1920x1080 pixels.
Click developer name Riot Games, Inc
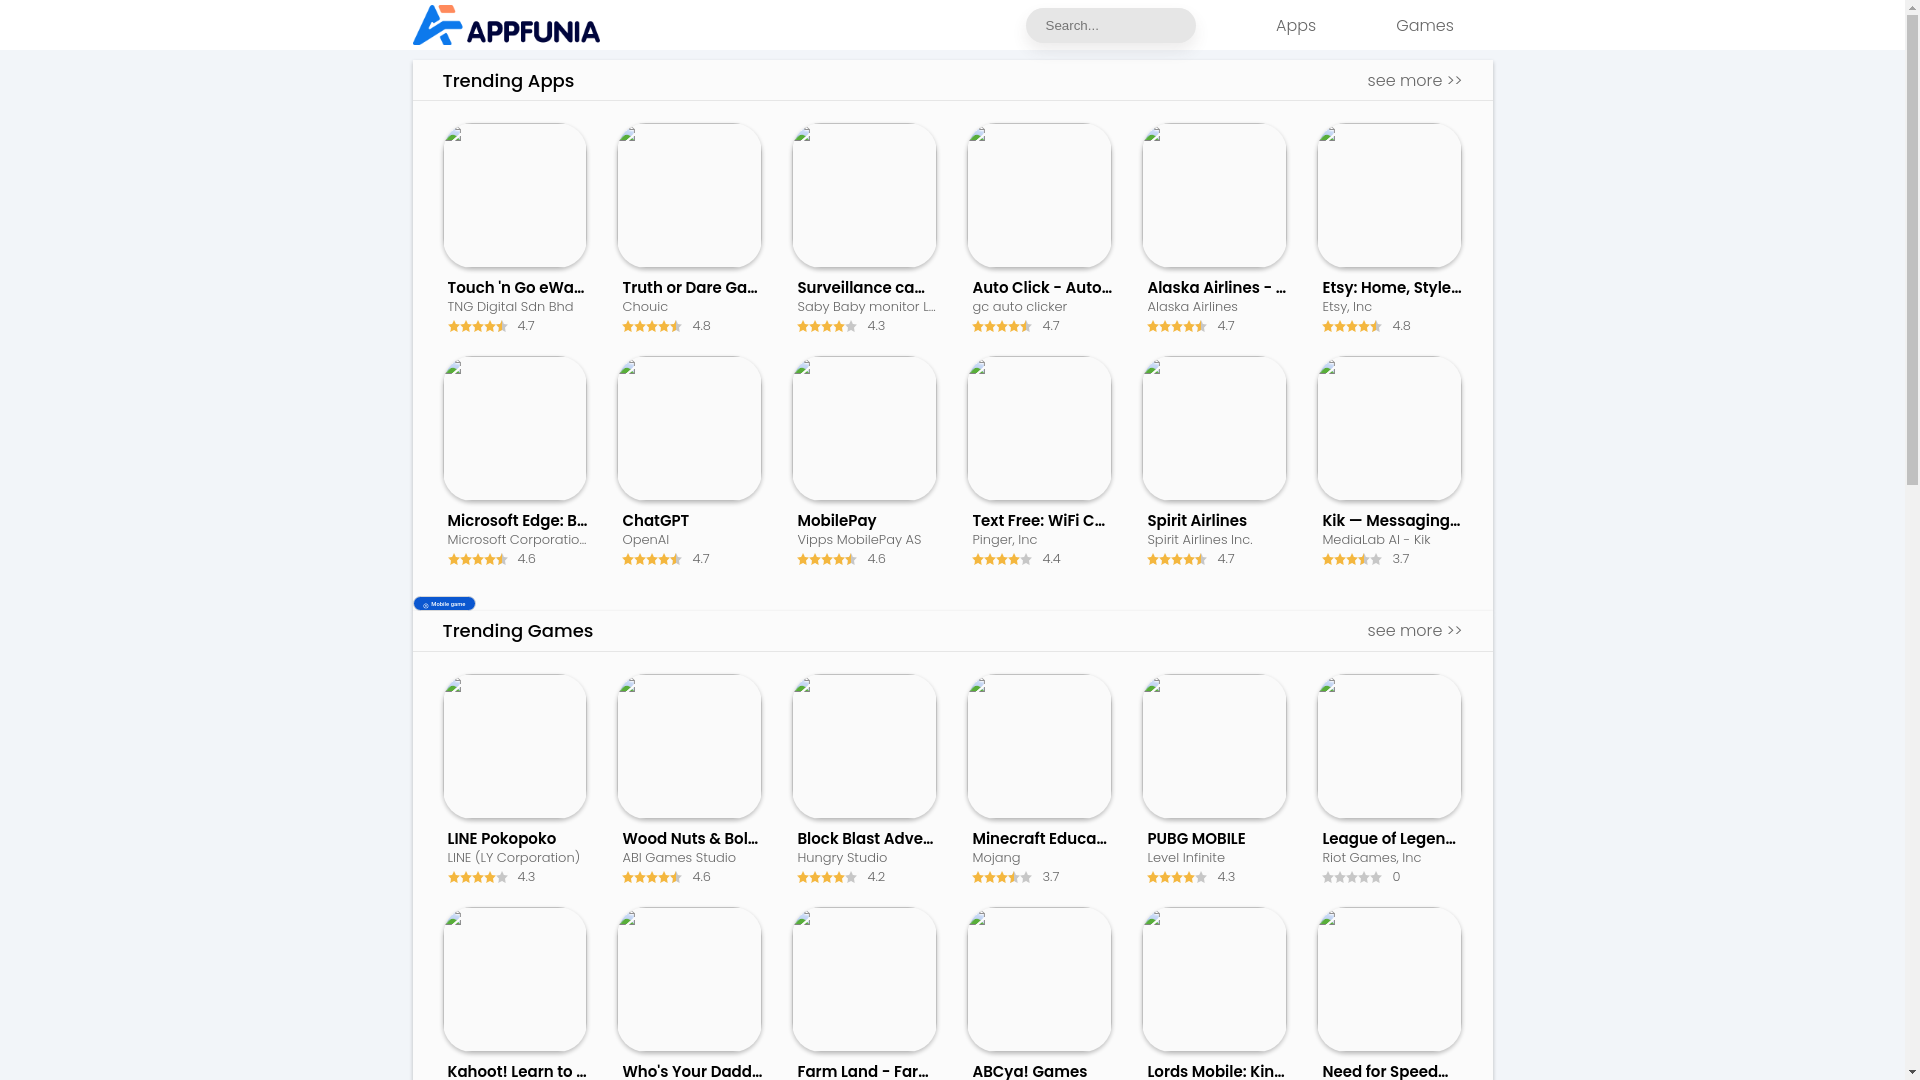point(1371,858)
